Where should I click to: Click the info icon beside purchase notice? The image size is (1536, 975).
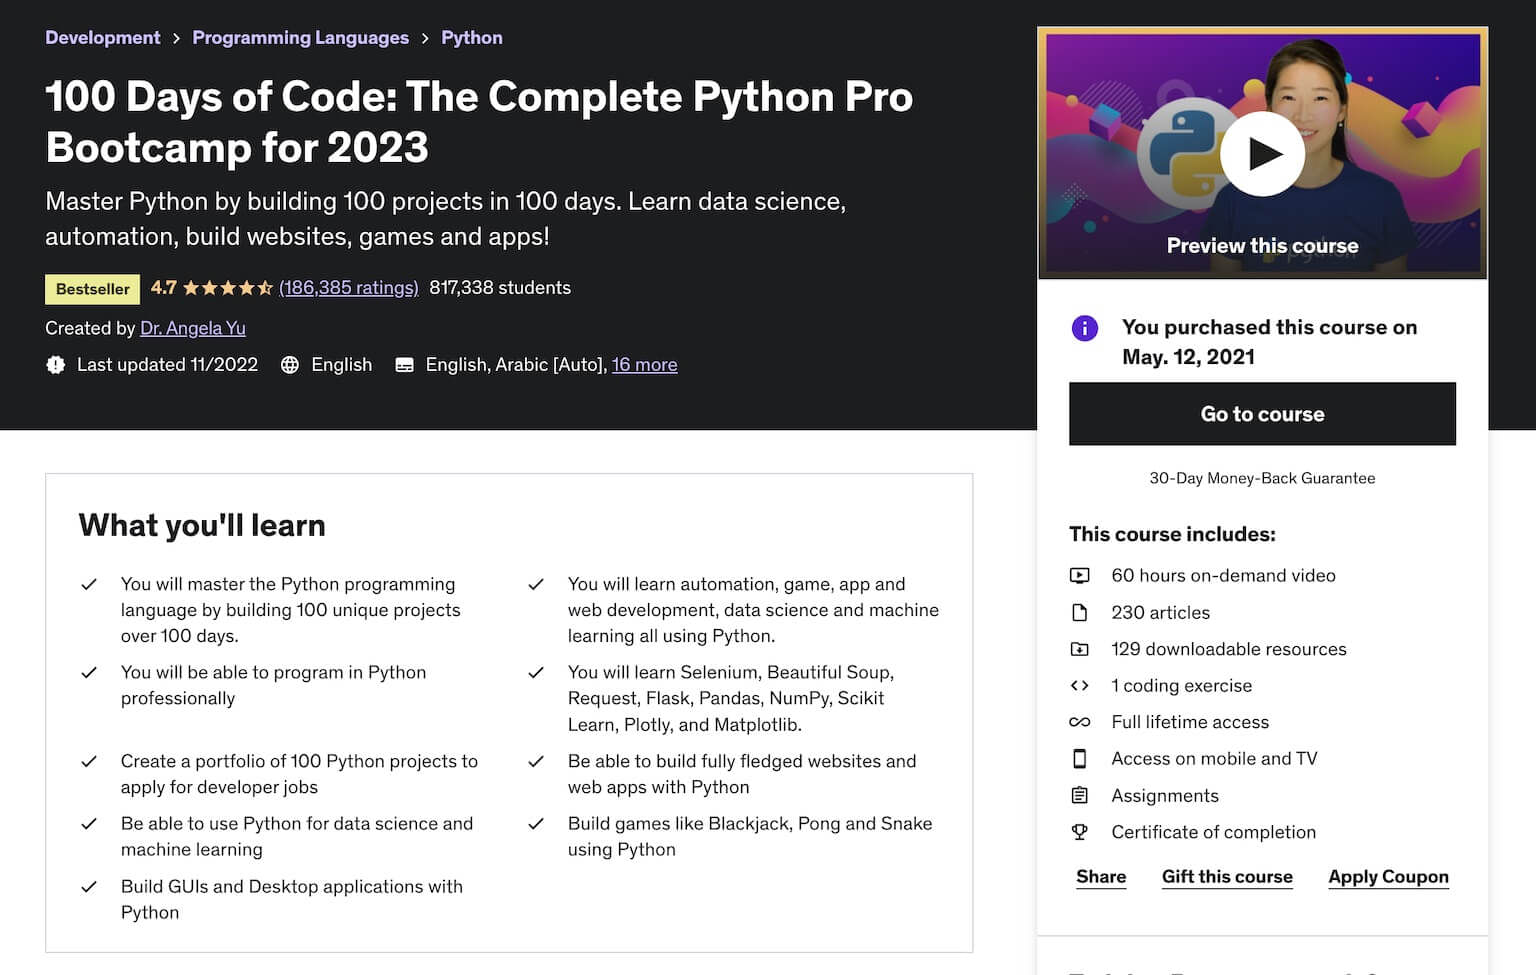coord(1085,328)
